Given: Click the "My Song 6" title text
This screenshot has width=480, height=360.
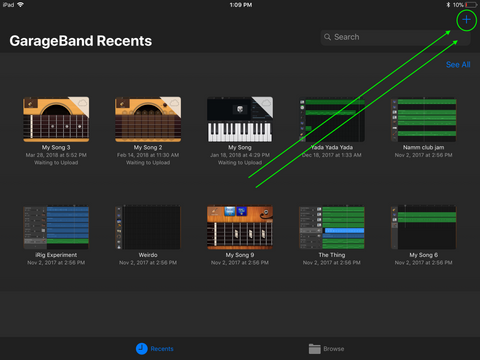Looking at the screenshot, I should [423, 255].
